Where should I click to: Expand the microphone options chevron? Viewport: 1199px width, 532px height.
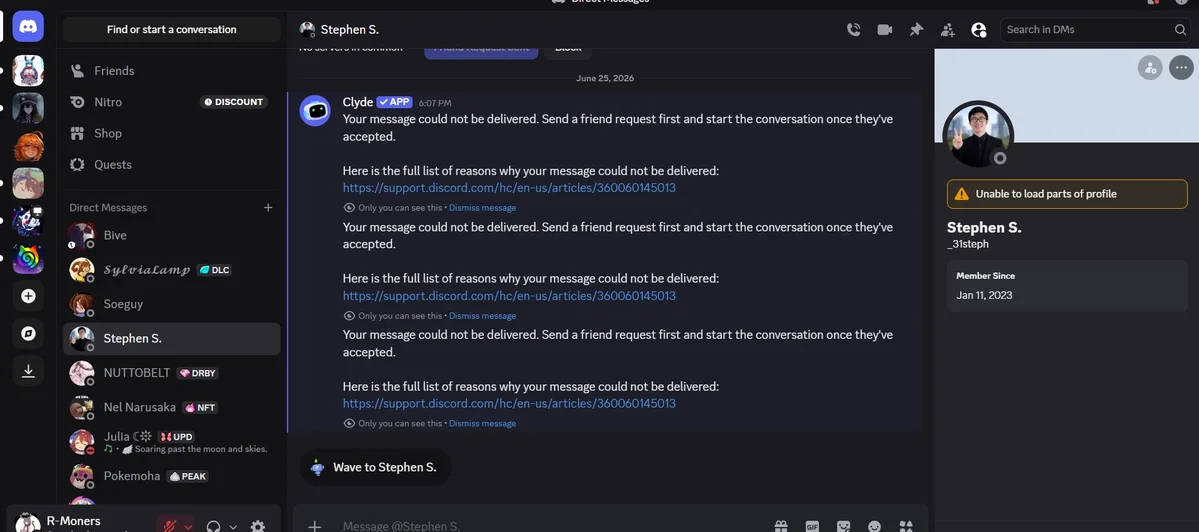[188, 527]
